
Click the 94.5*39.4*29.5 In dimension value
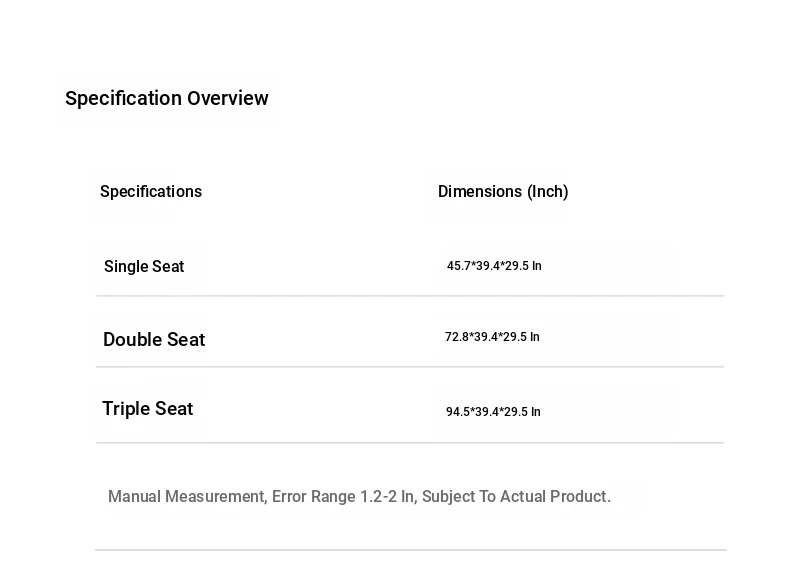[493, 412]
